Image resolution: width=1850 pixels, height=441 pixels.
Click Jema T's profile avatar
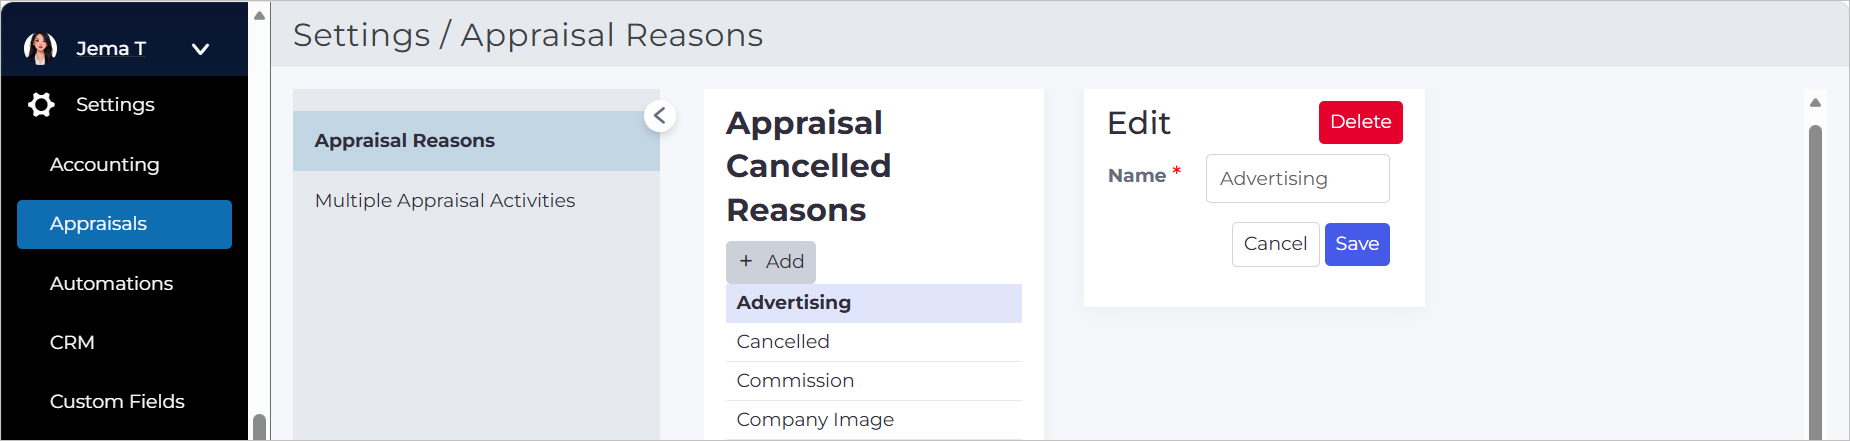point(40,48)
